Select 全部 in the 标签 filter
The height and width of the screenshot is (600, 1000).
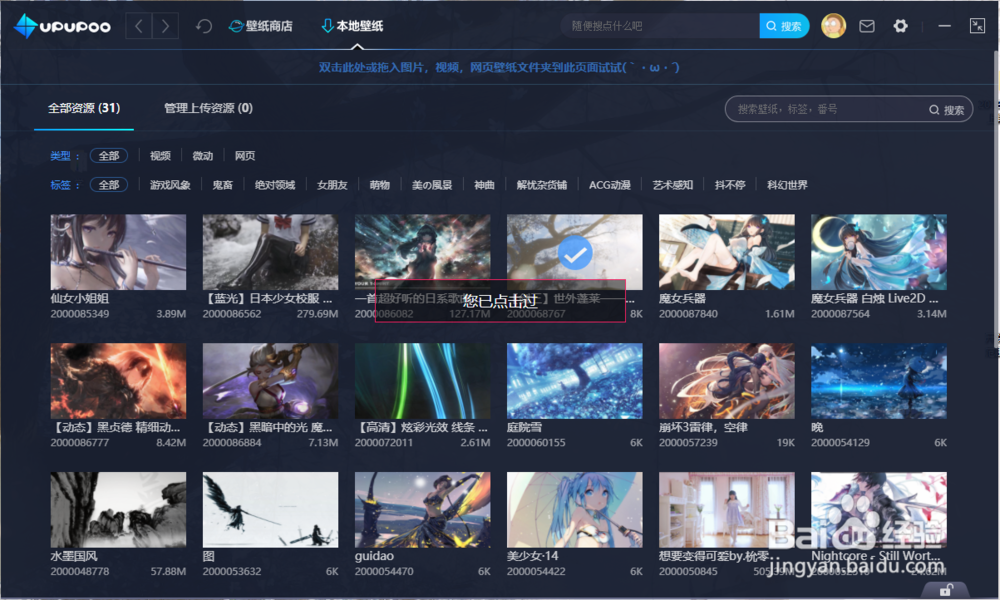point(108,185)
